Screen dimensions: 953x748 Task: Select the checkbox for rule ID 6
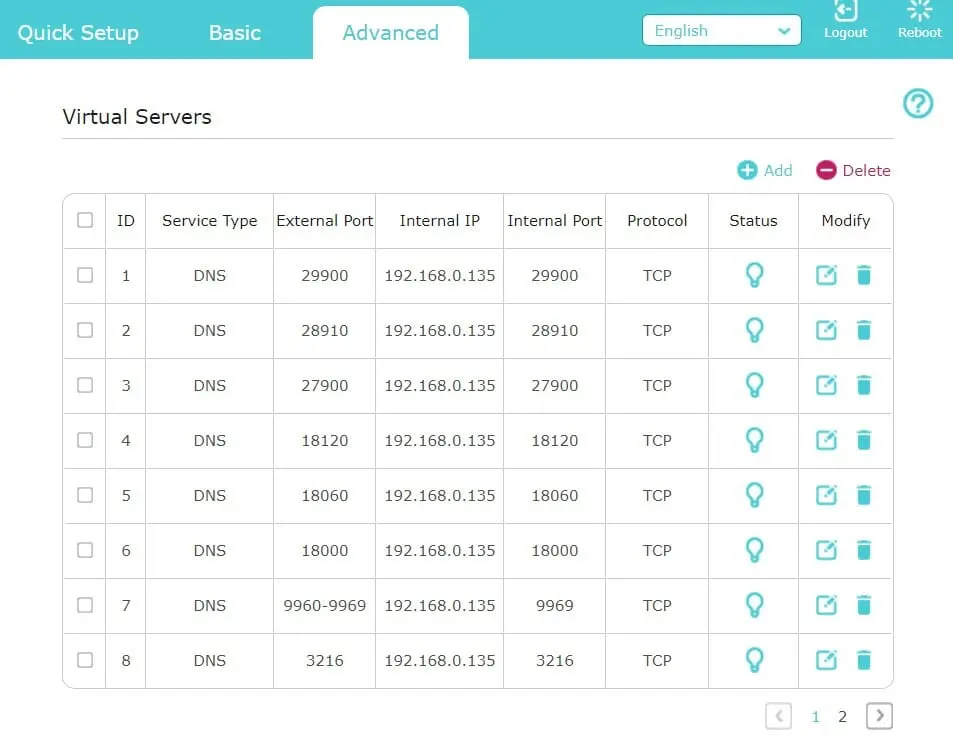[84, 550]
